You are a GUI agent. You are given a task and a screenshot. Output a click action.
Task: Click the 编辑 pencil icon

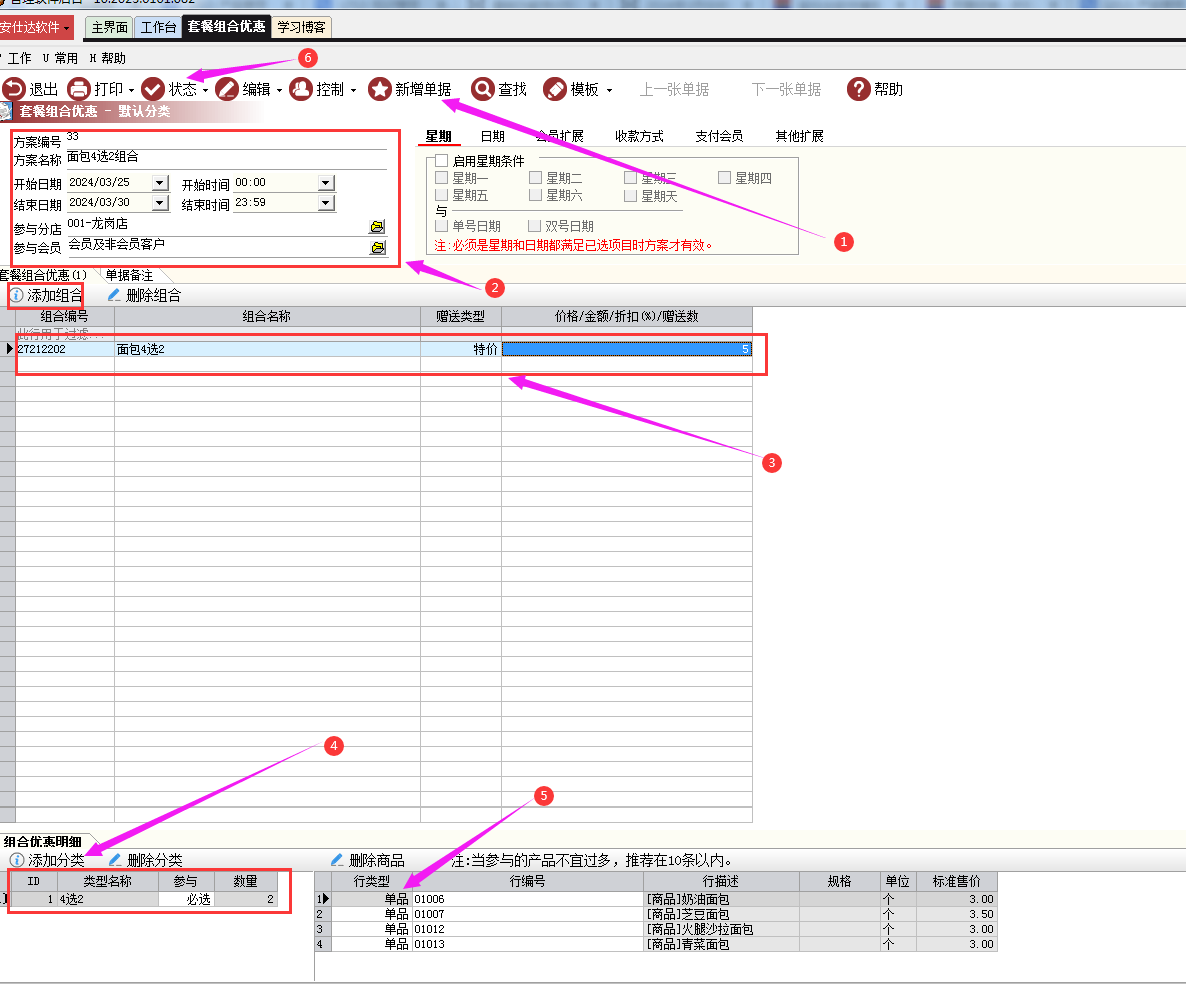(x=227, y=89)
